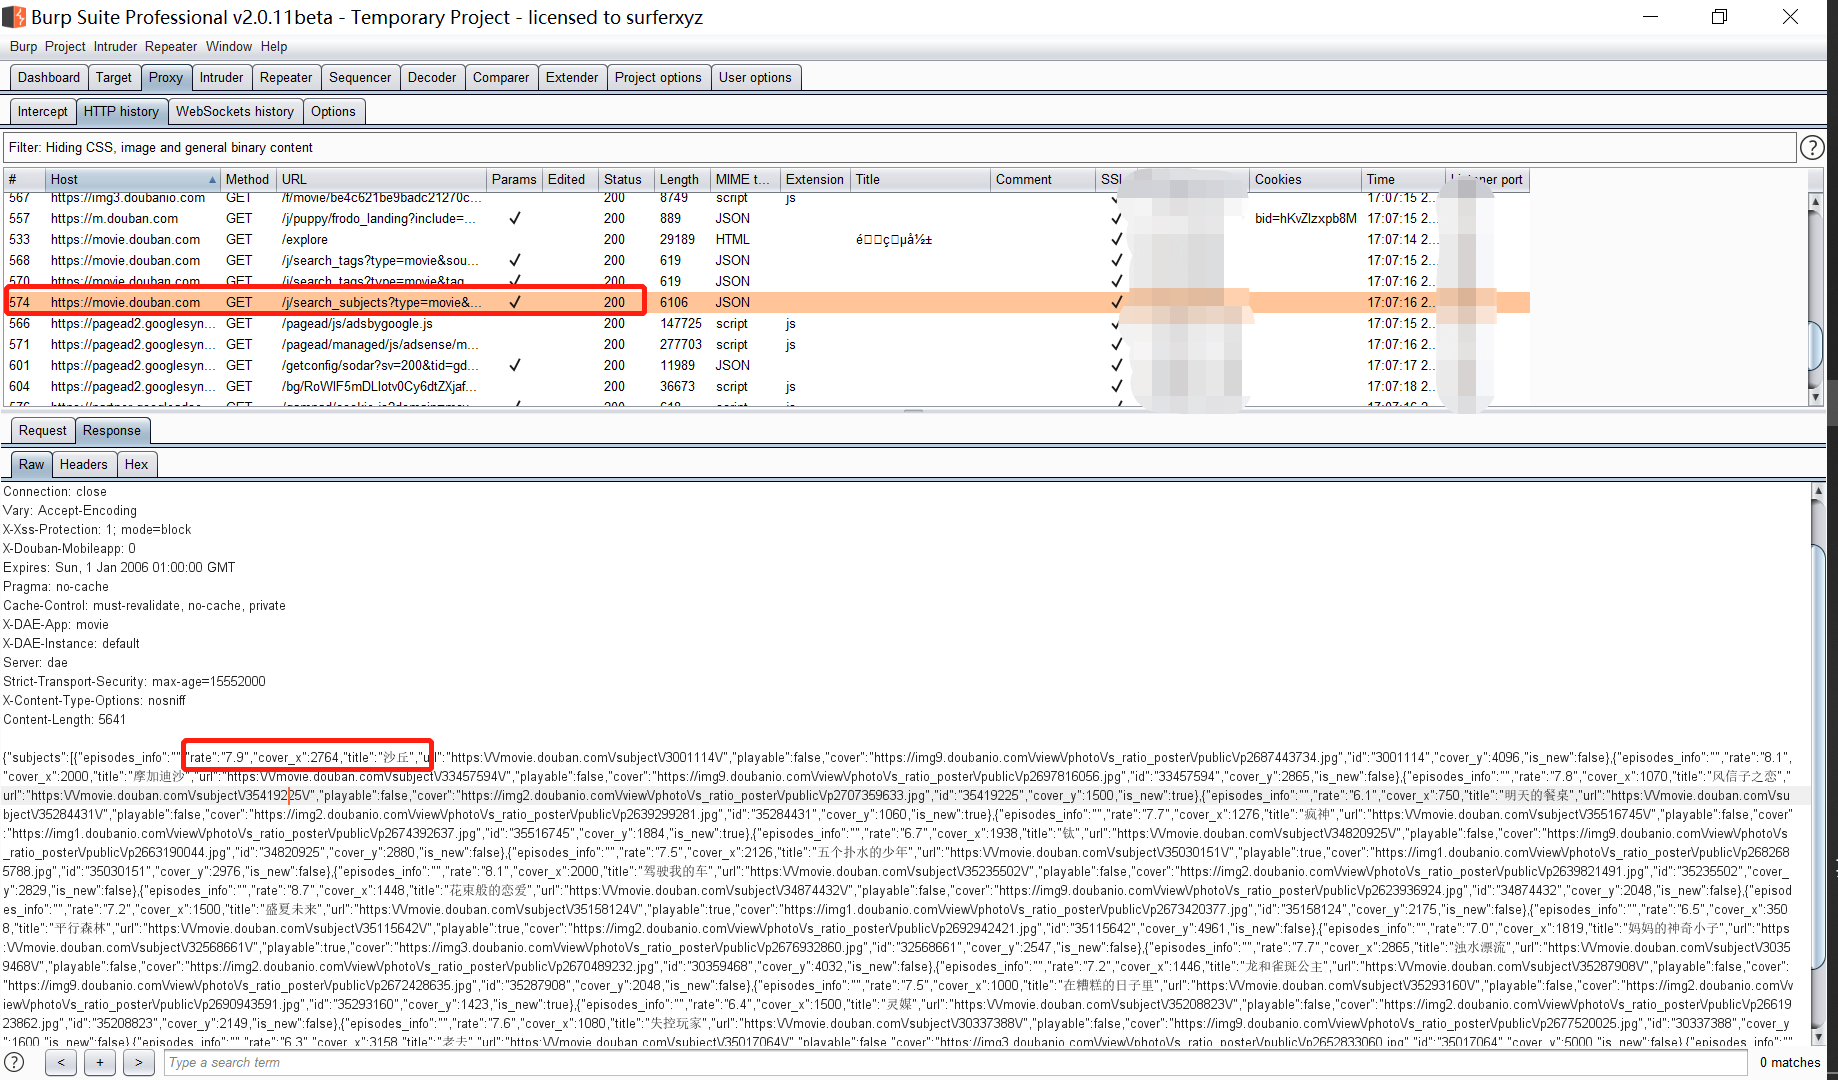This screenshot has height=1080, width=1838.
Task: Open the Proxy Options sub-tab
Action: pyautogui.click(x=333, y=111)
